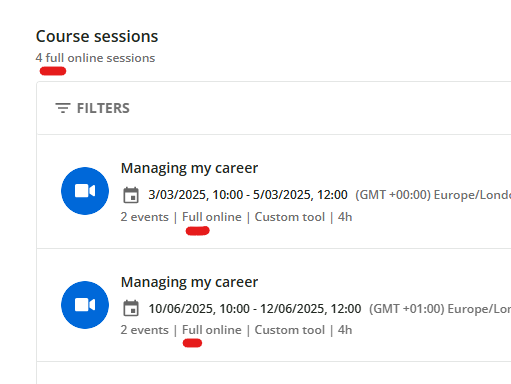Select the 3/03/2025, 10:00 - 5/03/2025 date range

(248, 195)
